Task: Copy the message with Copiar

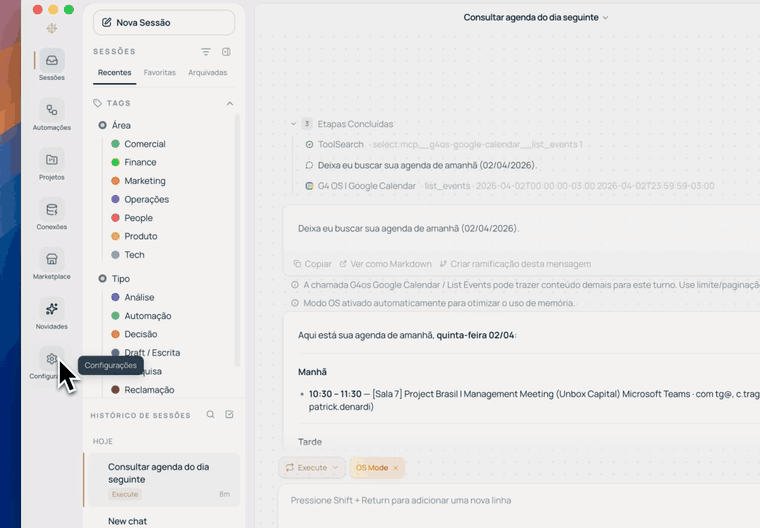Action: [313, 264]
